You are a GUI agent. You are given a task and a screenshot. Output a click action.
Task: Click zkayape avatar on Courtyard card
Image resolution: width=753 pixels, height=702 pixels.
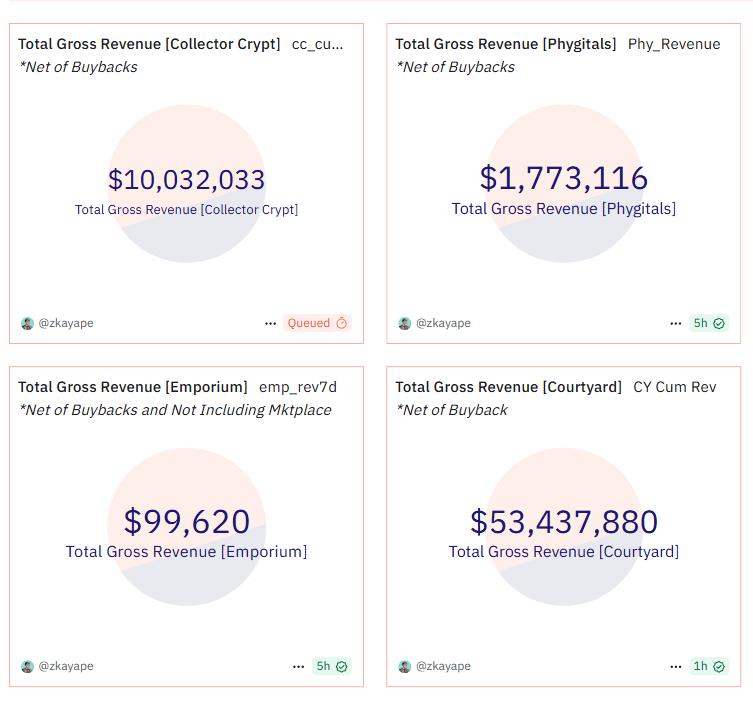click(x=405, y=666)
